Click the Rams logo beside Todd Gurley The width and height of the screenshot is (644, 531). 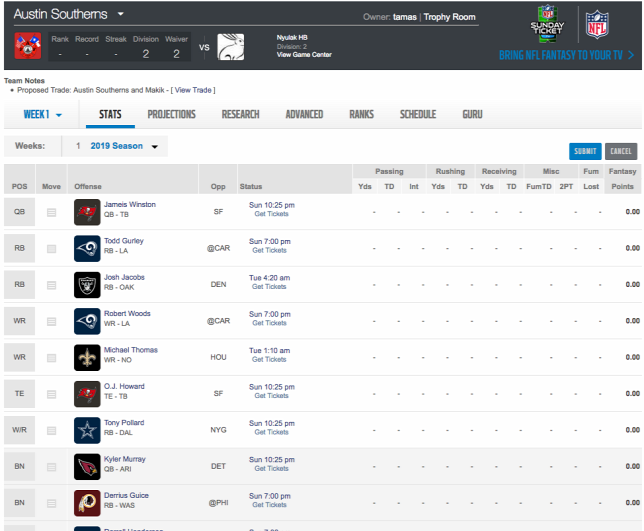point(87,248)
